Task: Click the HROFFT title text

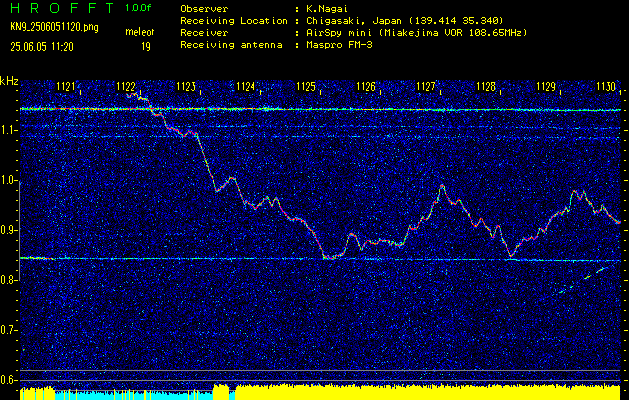Action: coord(63,8)
